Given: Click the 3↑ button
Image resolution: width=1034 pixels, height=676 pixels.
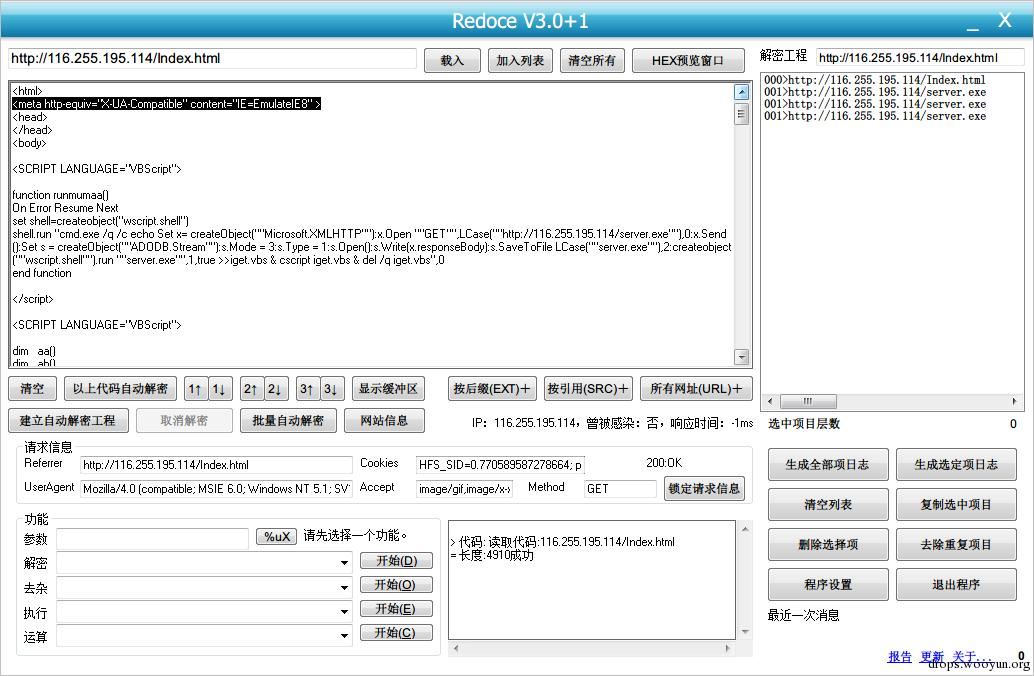Looking at the screenshot, I should pyautogui.click(x=307, y=388).
